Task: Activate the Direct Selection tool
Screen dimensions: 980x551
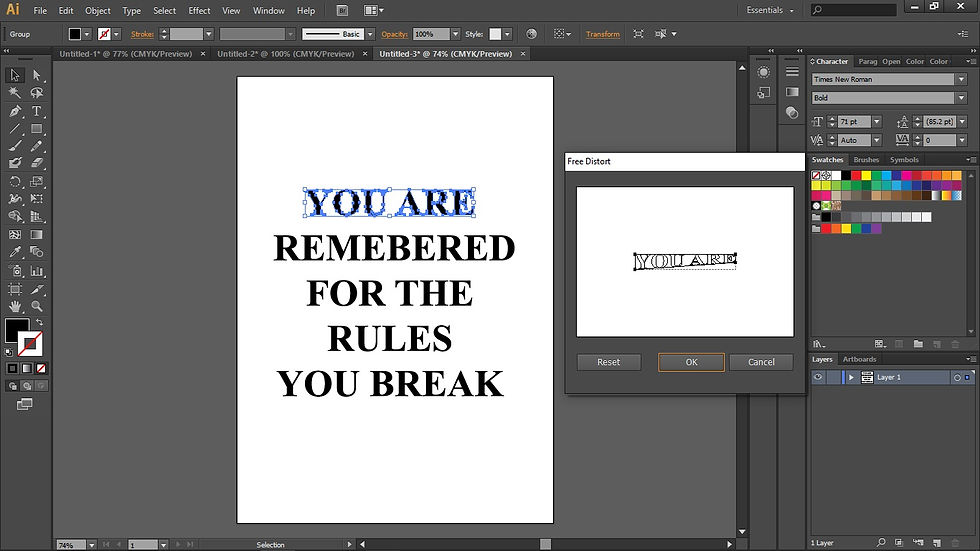Action: (x=37, y=75)
